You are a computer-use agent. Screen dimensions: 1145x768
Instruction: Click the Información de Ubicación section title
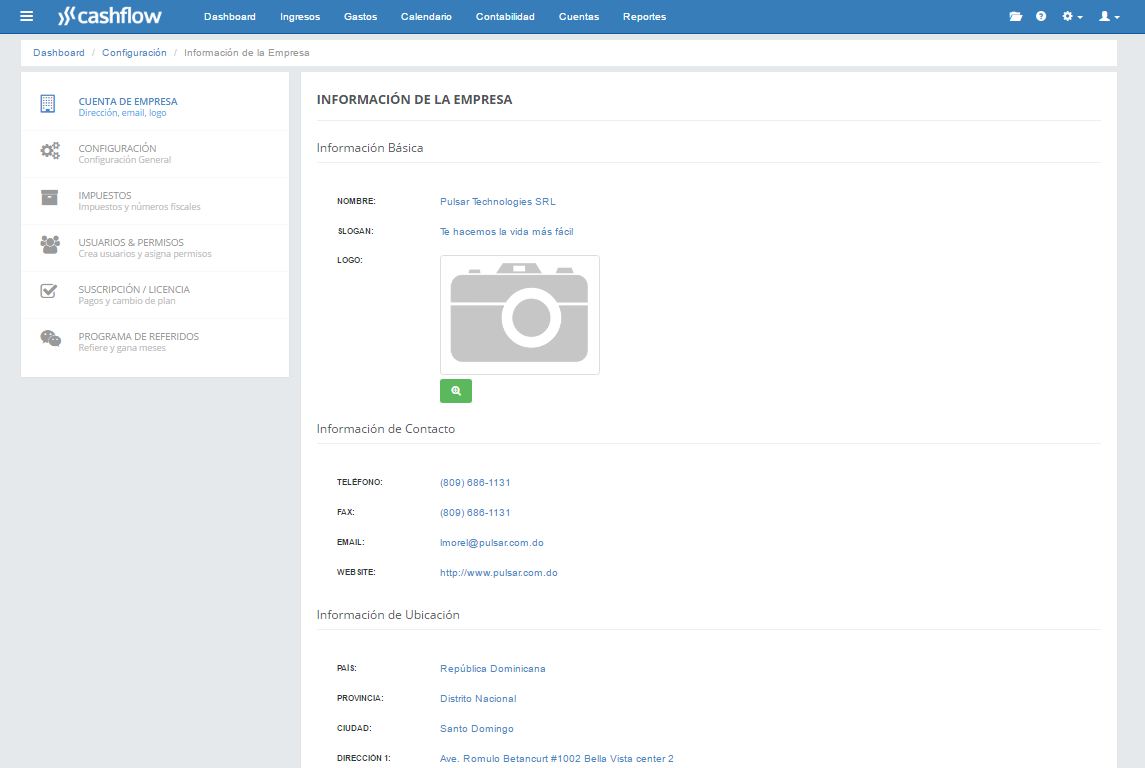click(x=388, y=615)
